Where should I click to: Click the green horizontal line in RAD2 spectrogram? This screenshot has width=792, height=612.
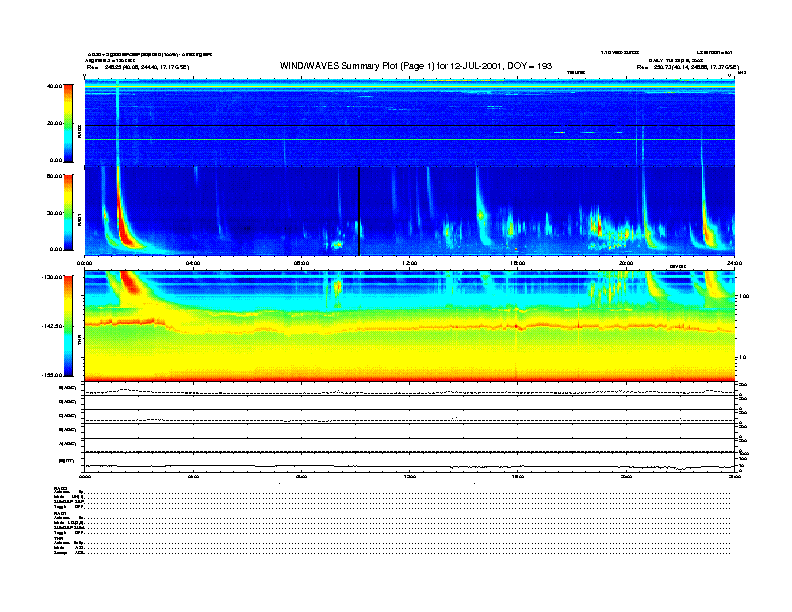[x=409, y=139]
